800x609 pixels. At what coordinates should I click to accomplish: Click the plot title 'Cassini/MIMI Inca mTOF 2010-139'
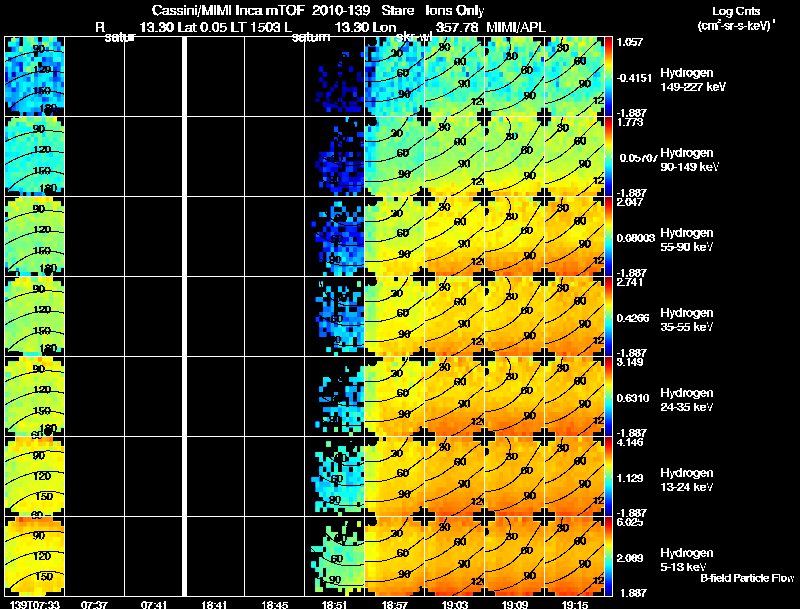click(x=261, y=10)
